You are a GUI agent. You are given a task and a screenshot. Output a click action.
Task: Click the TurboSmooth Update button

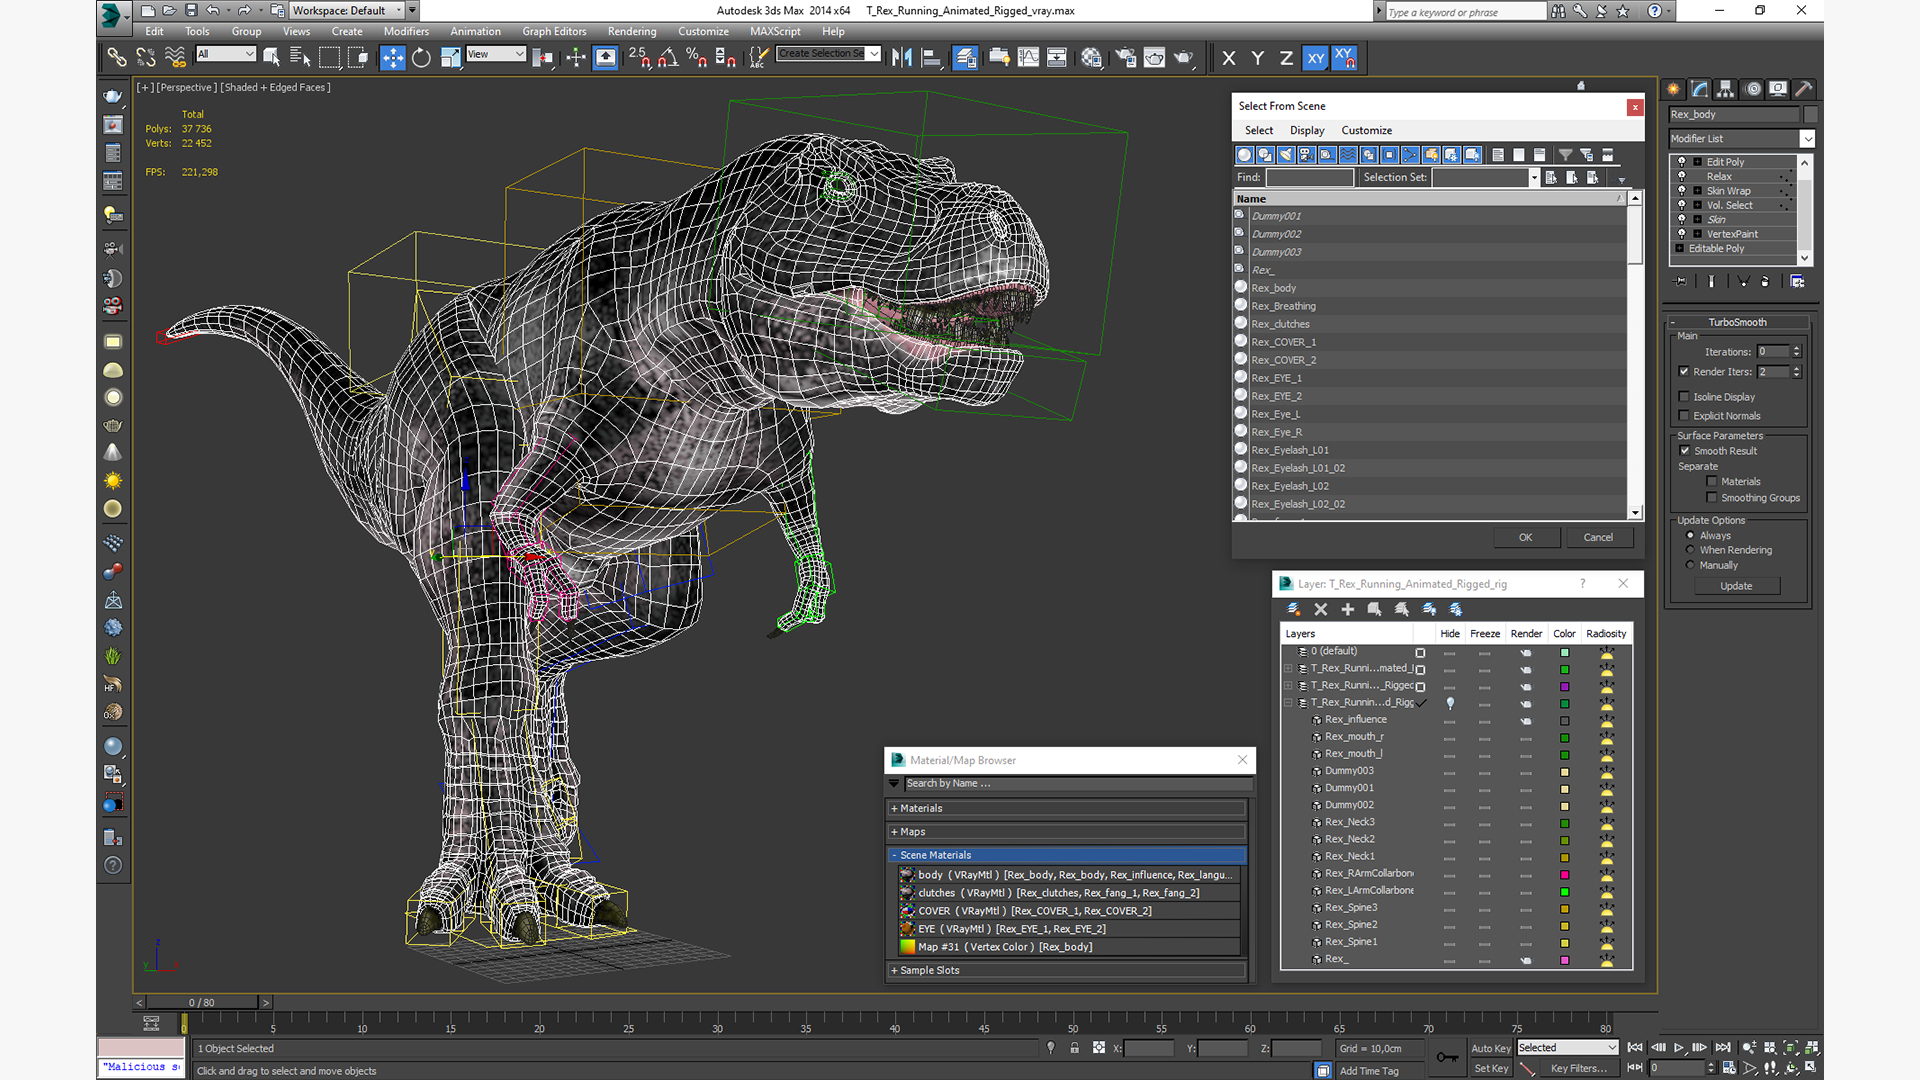tap(1736, 586)
